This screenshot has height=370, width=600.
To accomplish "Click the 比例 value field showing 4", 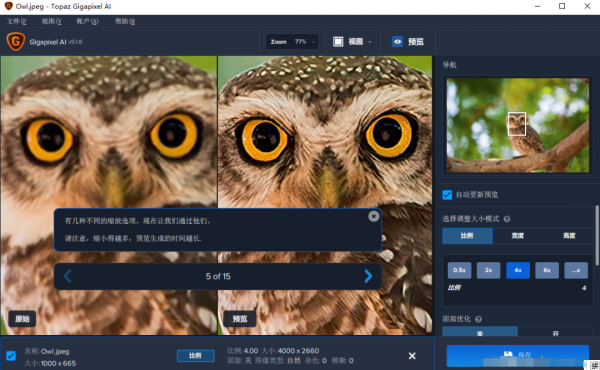I will click(584, 288).
